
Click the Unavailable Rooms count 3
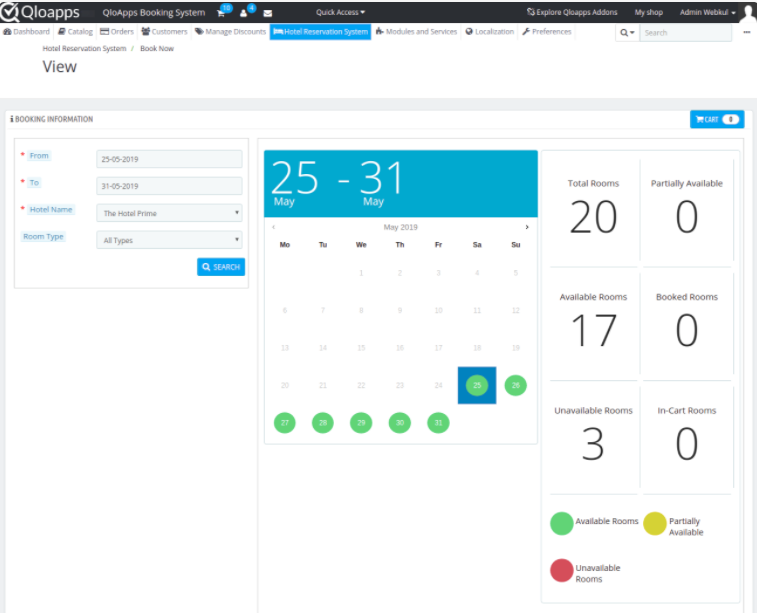tap(593, 444)
